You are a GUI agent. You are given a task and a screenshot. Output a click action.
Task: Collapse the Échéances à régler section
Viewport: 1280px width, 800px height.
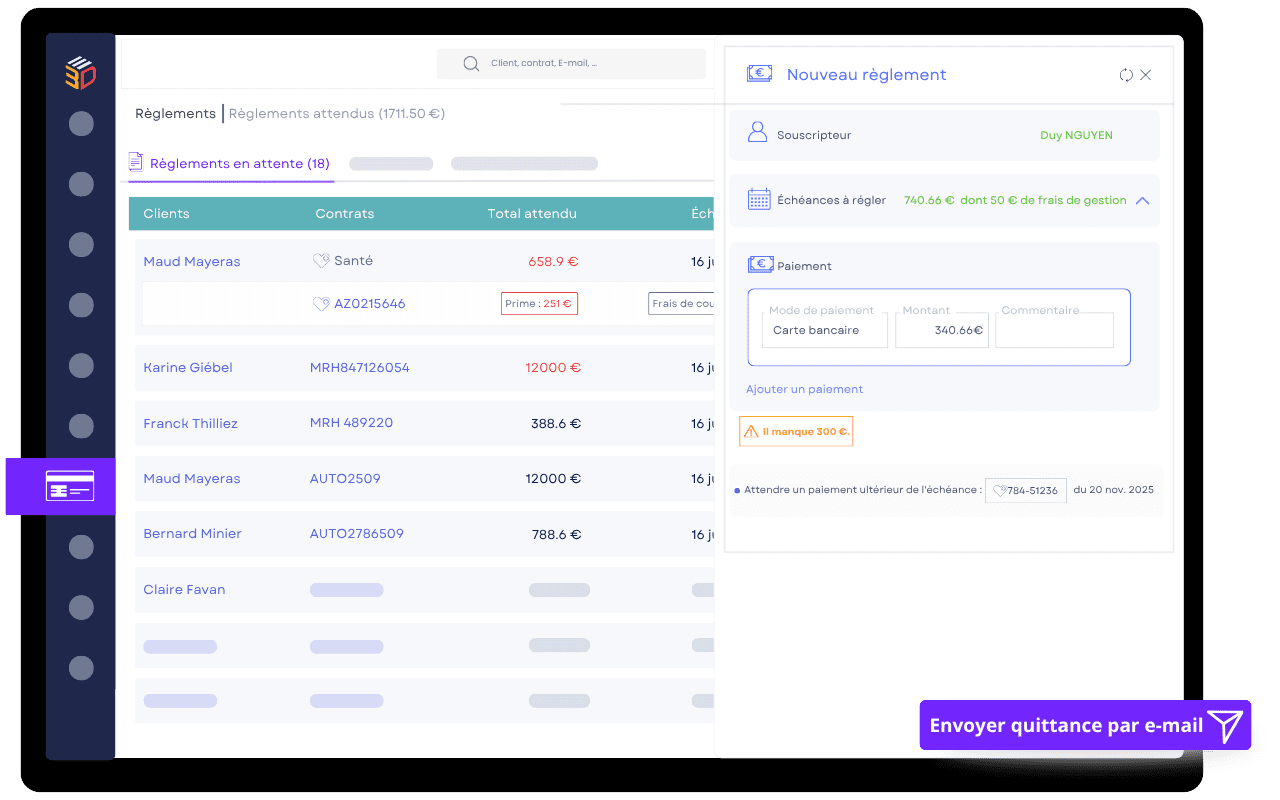[1142, 200]
